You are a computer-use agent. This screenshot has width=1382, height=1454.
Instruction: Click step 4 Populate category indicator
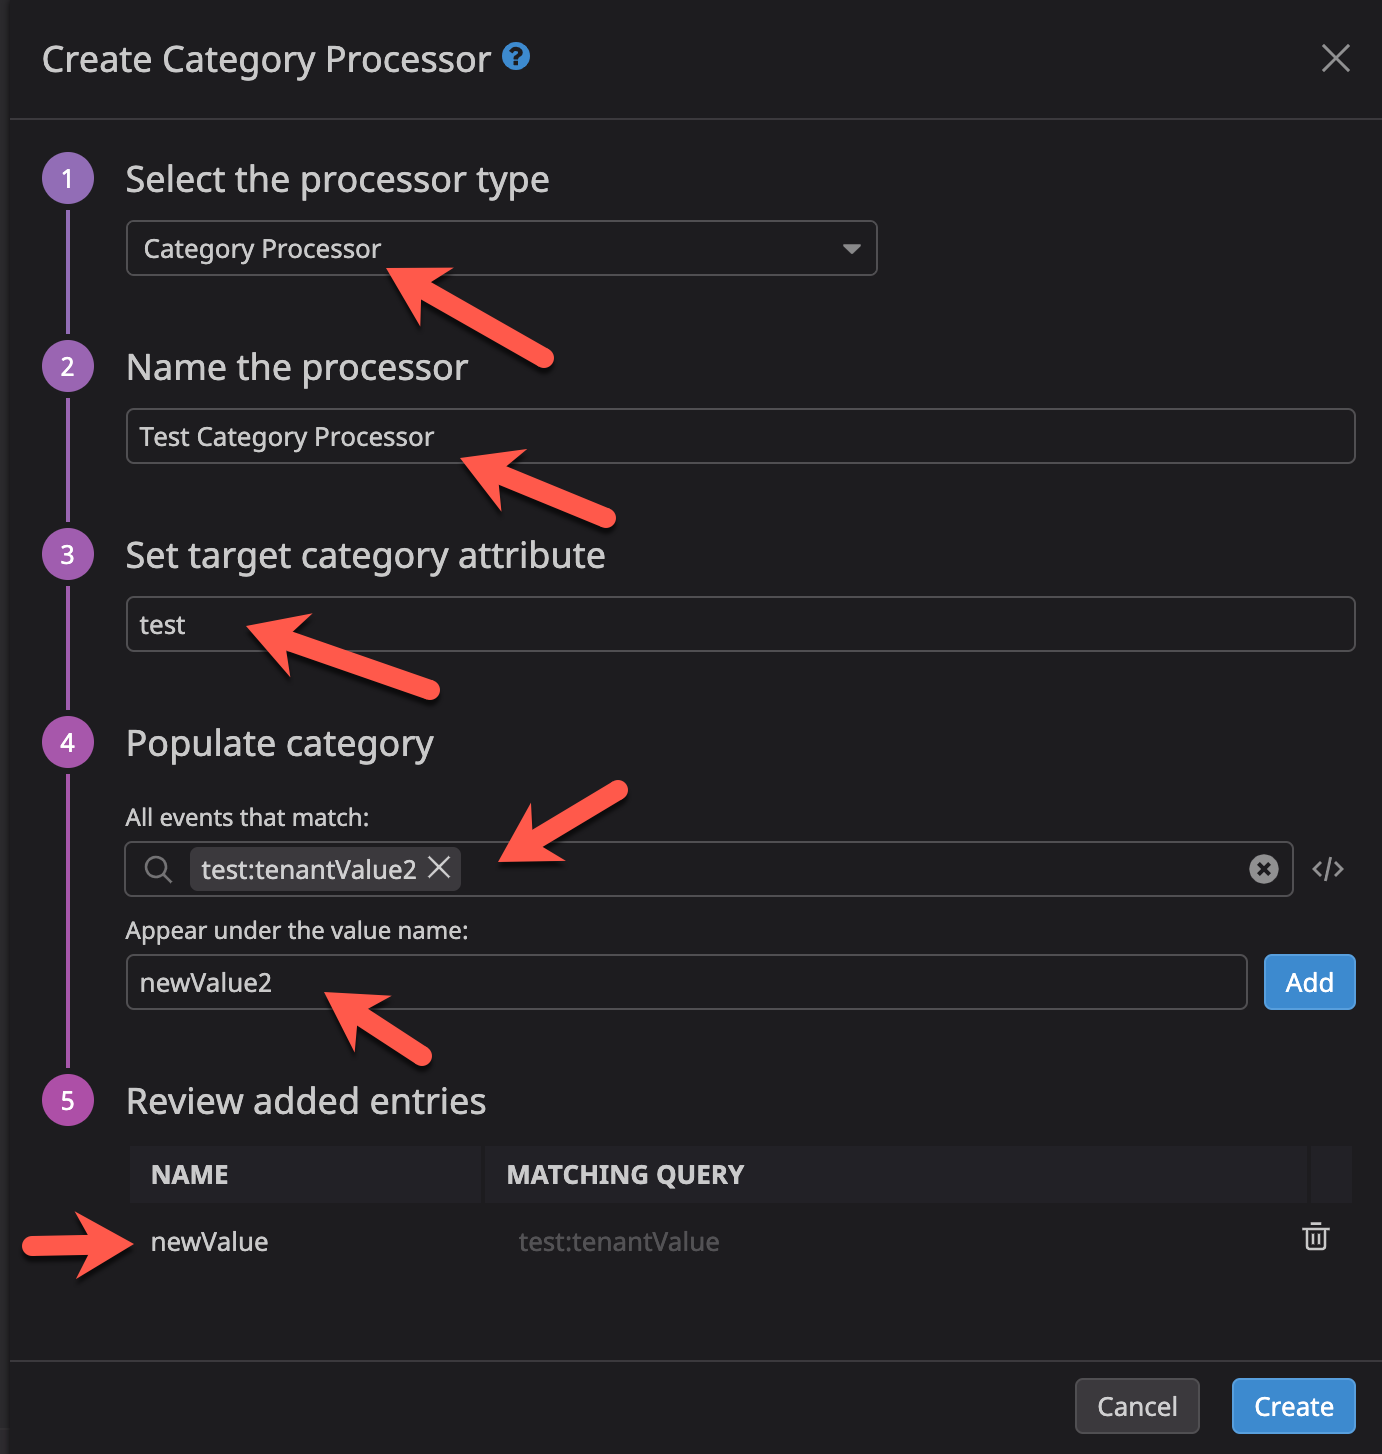(x=67, y=742)
